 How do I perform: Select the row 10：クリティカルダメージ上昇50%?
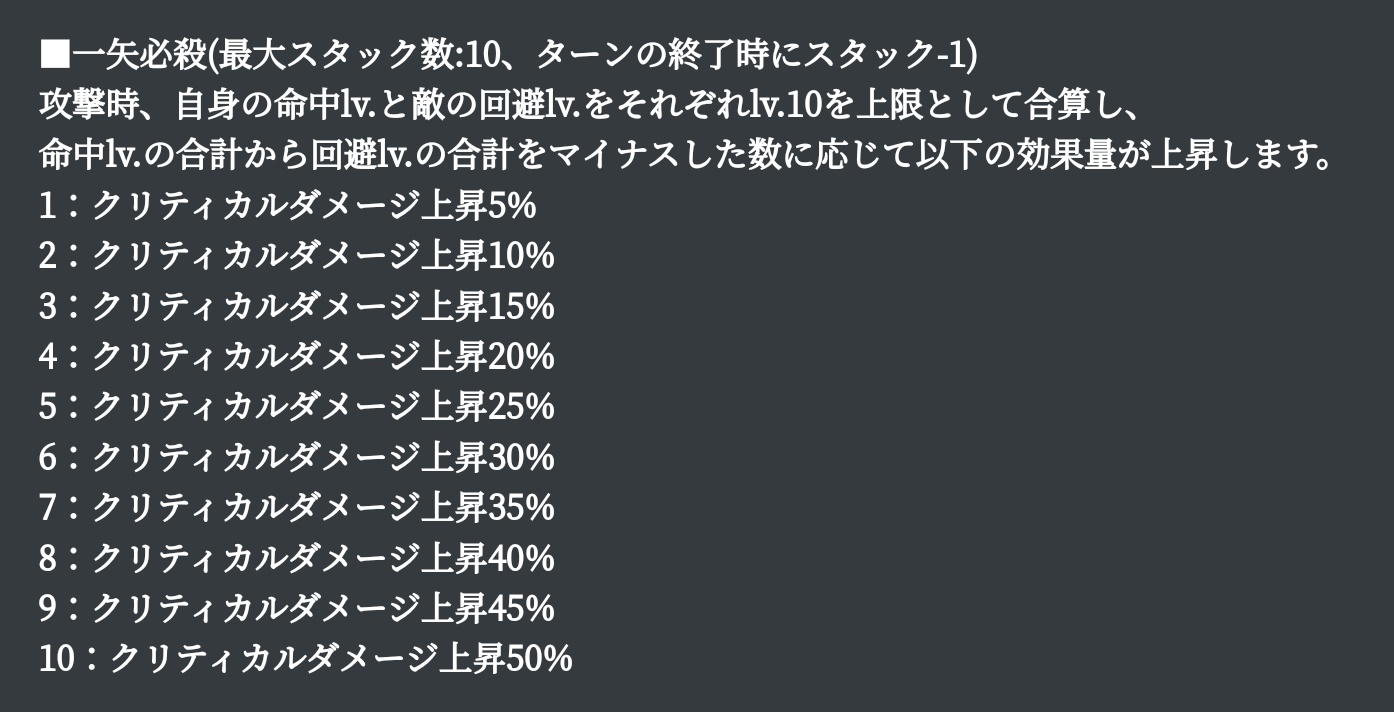point(305,658)
